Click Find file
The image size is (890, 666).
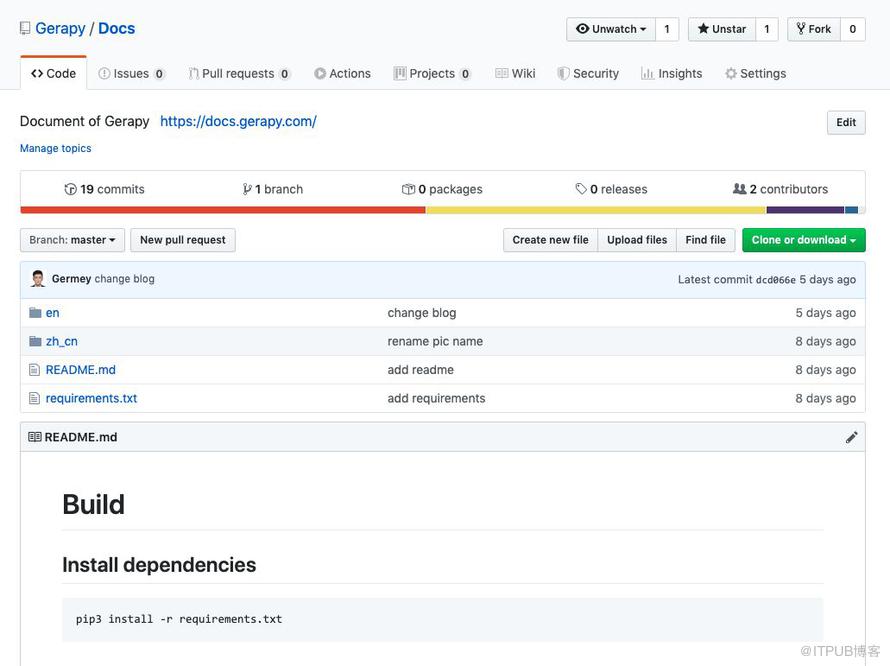click(706, 240)
